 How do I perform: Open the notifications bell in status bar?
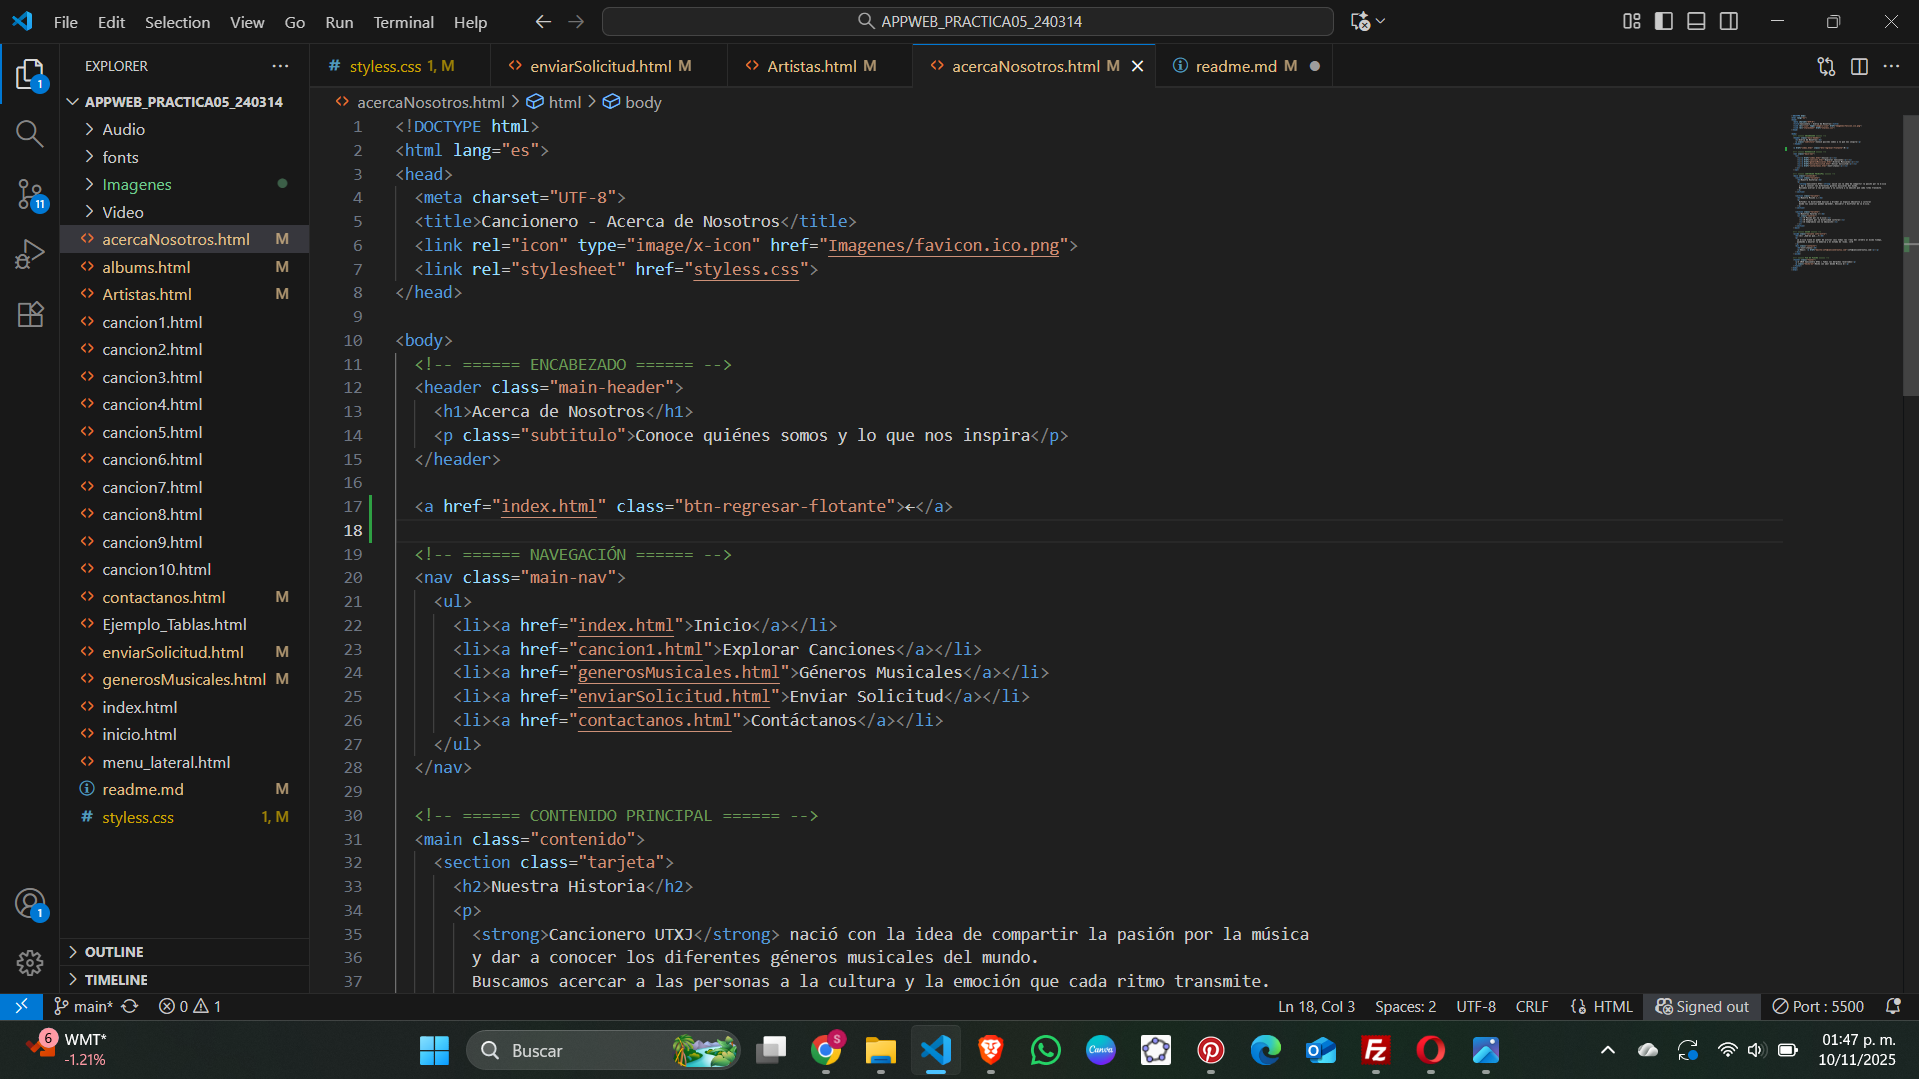(x=1892, y=1006)
